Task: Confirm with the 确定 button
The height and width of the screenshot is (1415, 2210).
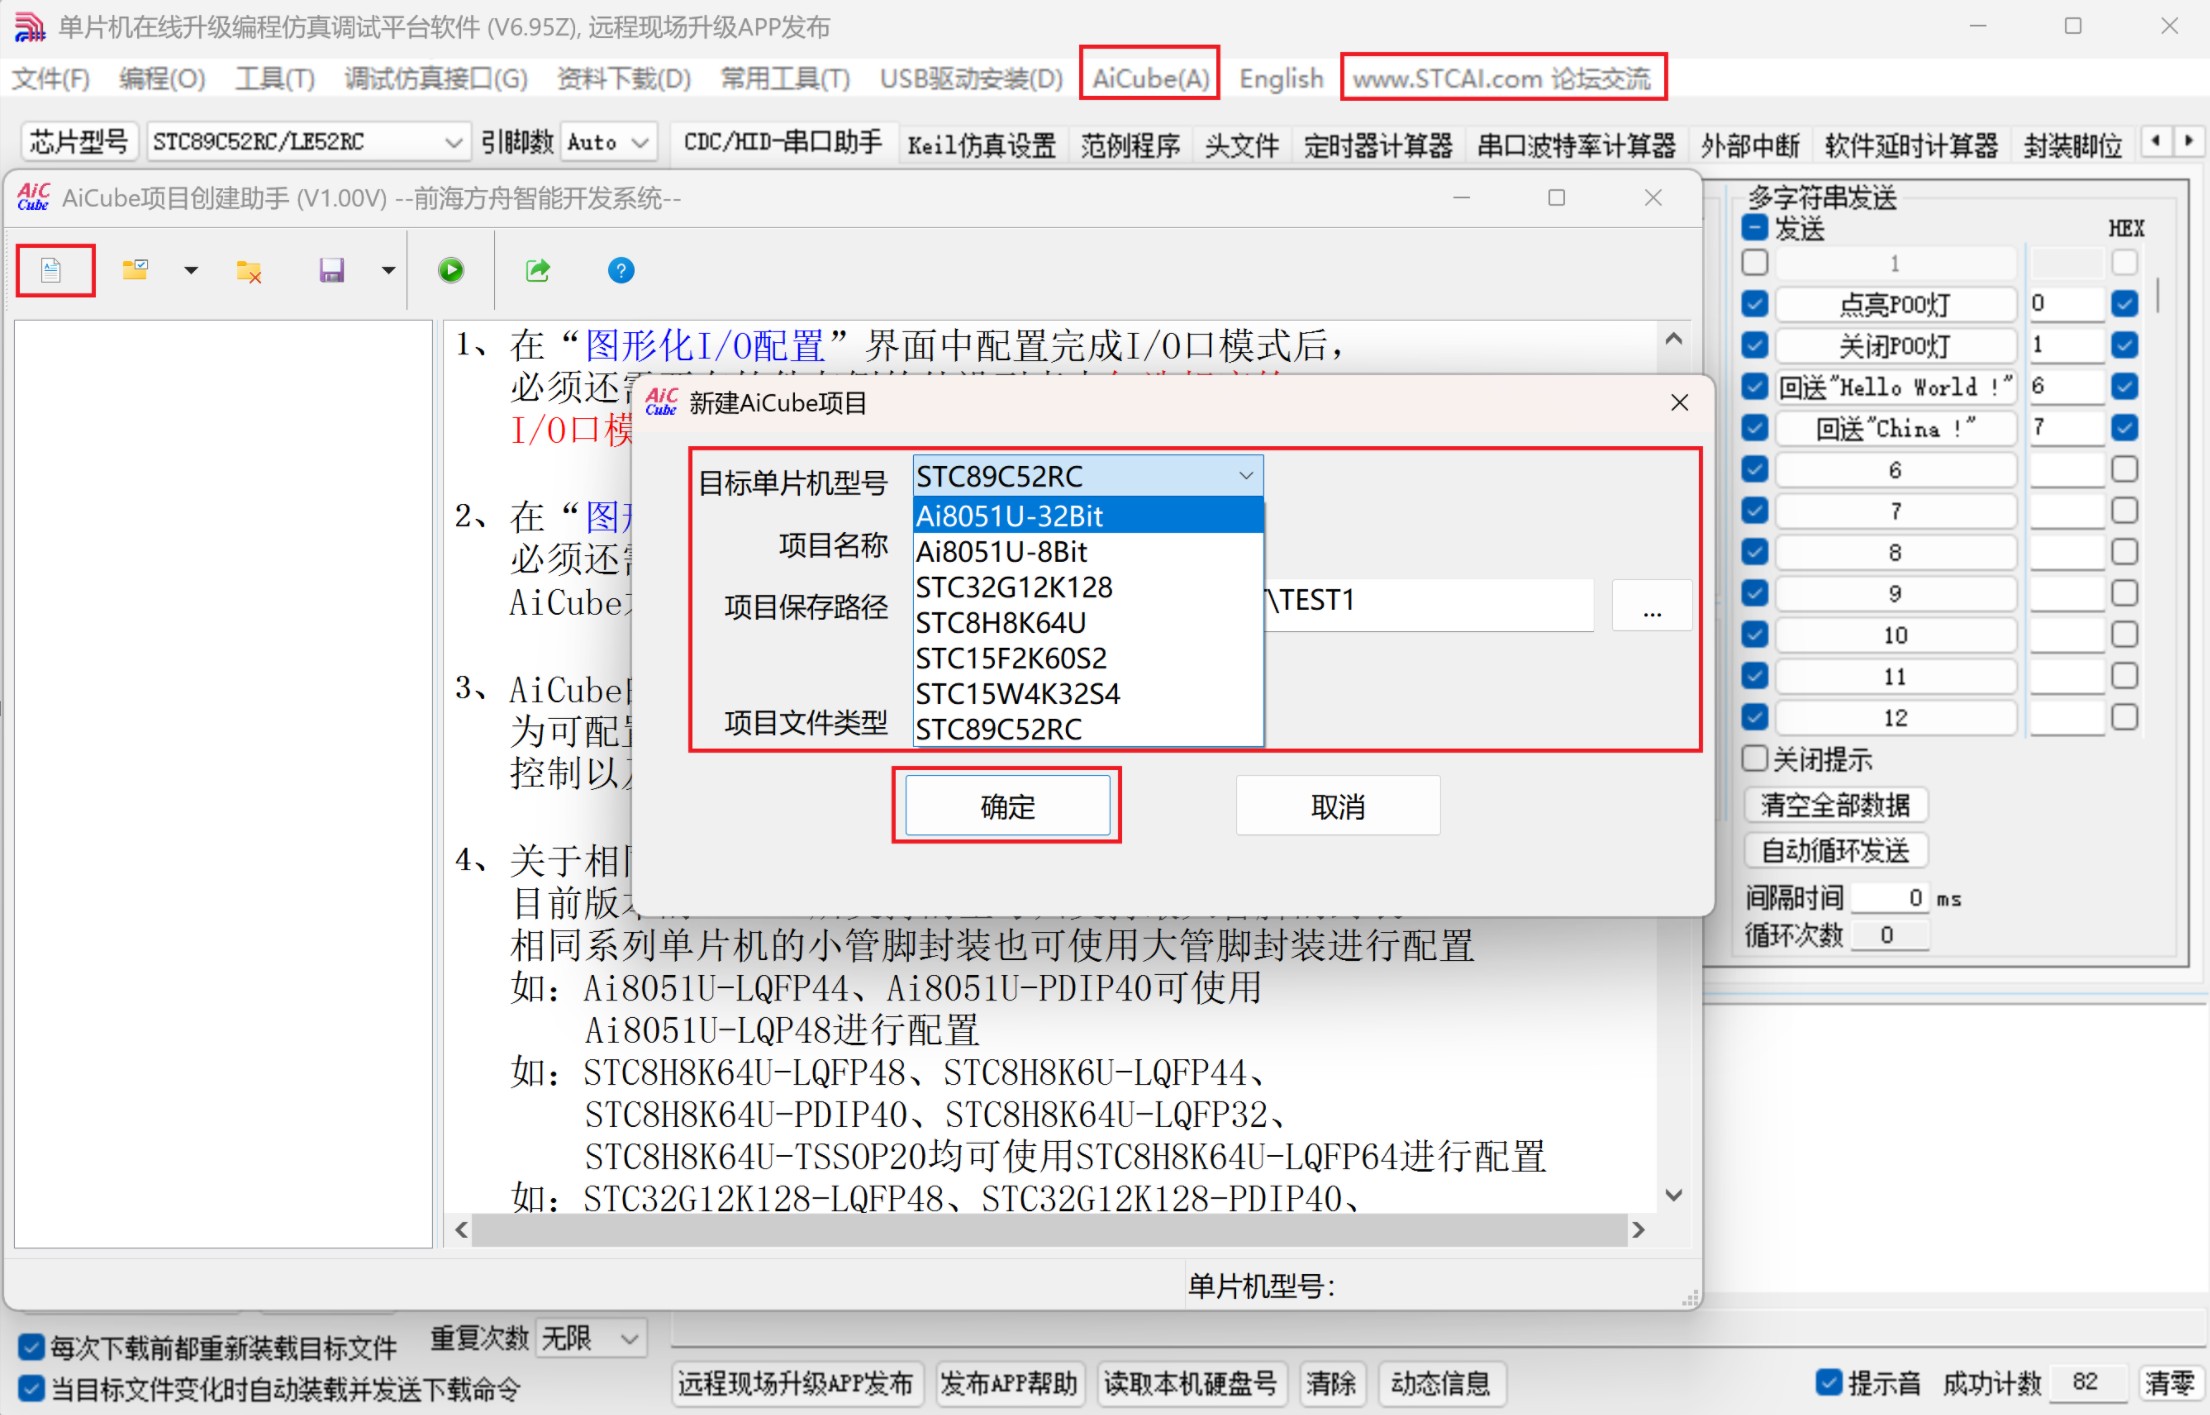Action: (1007, 806)
